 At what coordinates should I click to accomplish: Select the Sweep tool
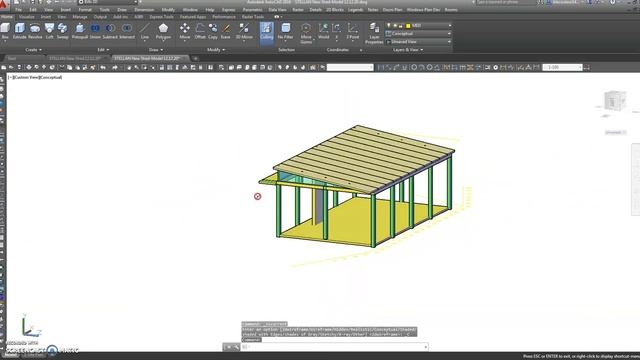[62, 31]
